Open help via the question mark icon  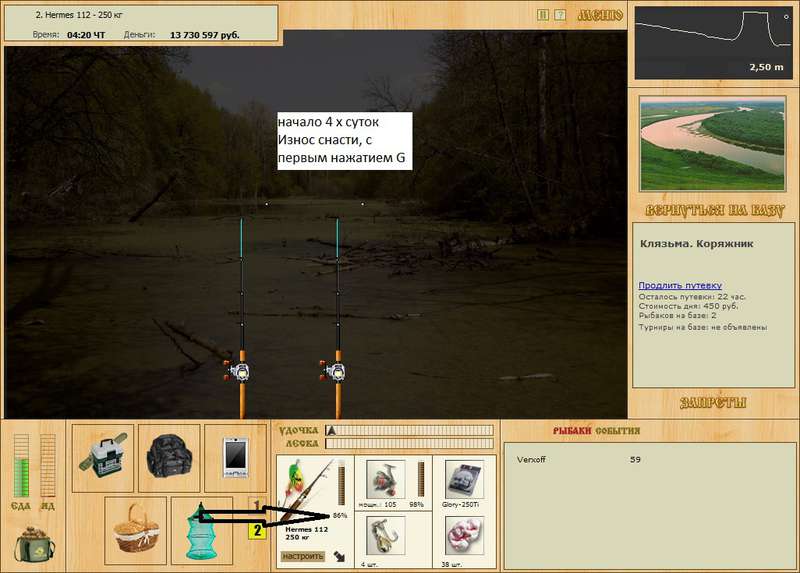point(560,15)
